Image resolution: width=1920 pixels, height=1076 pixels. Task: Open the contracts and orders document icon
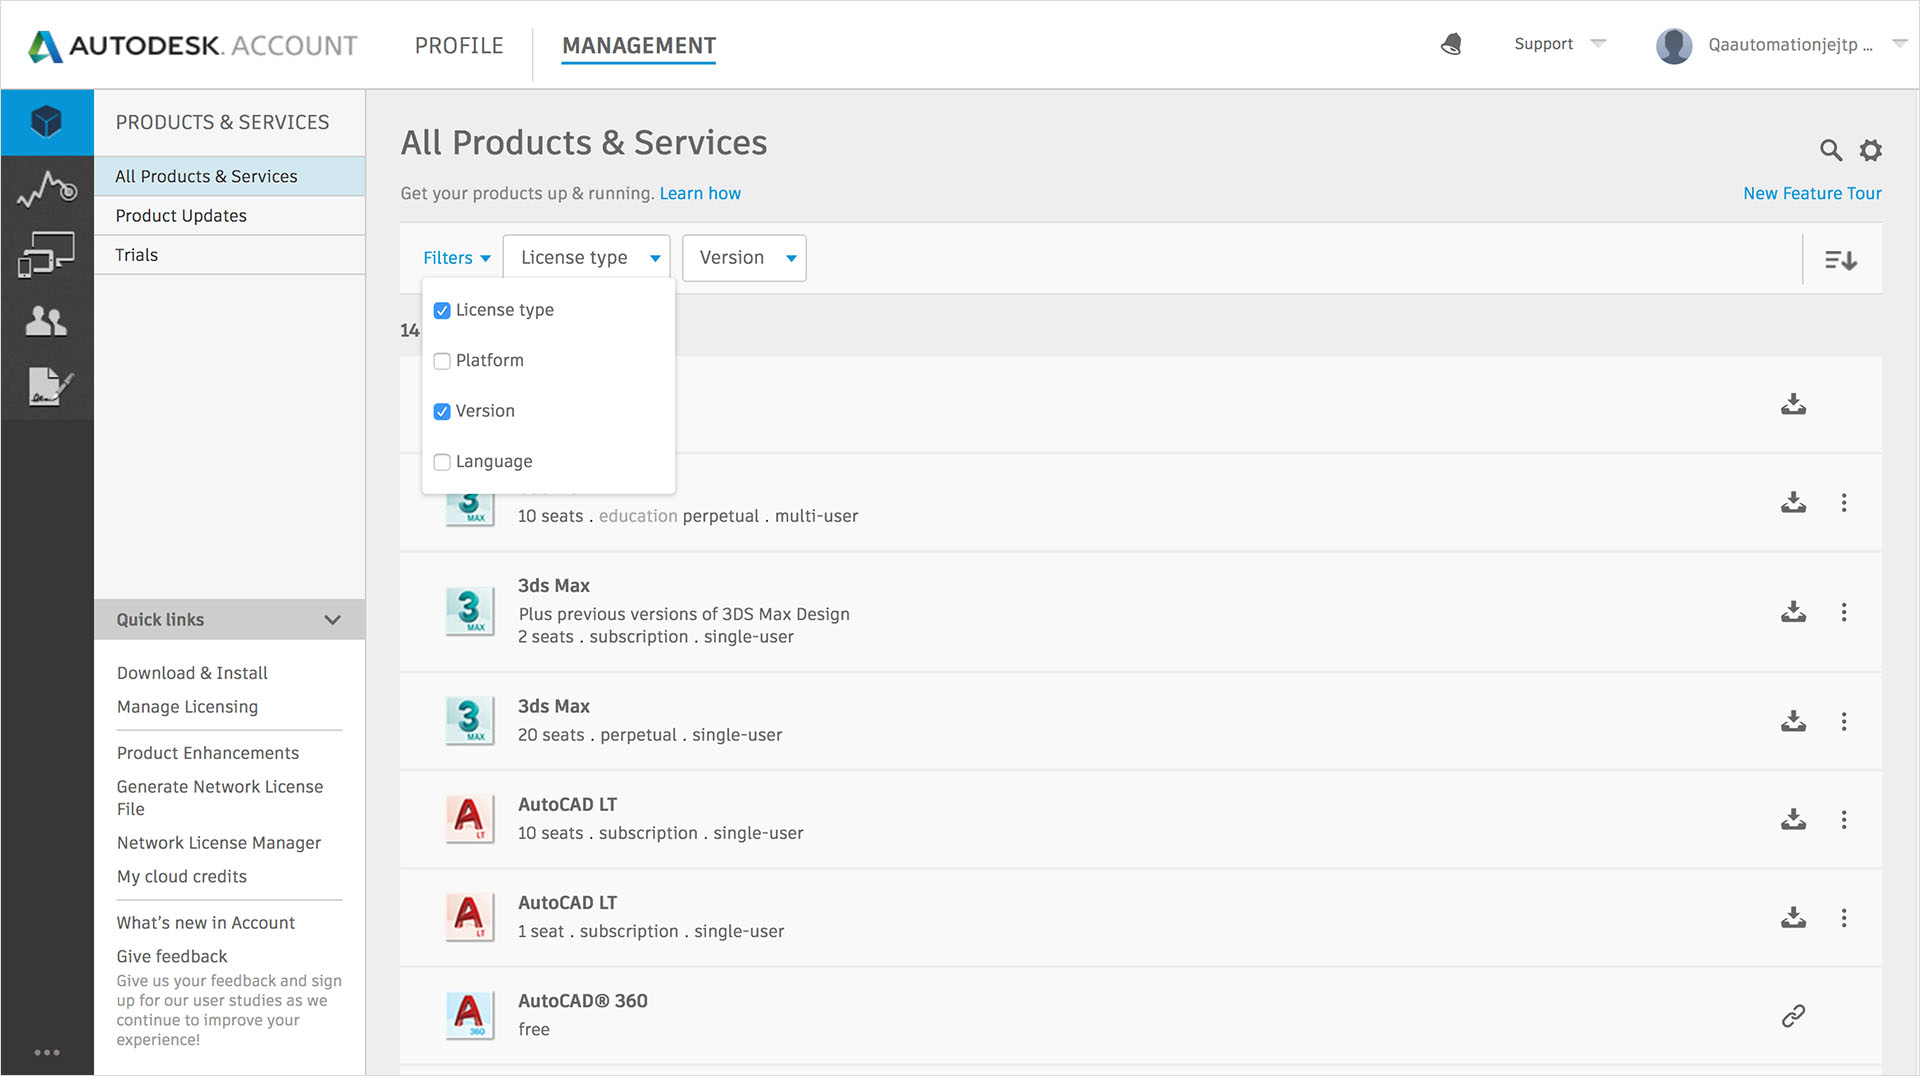(x=50, y=386)
